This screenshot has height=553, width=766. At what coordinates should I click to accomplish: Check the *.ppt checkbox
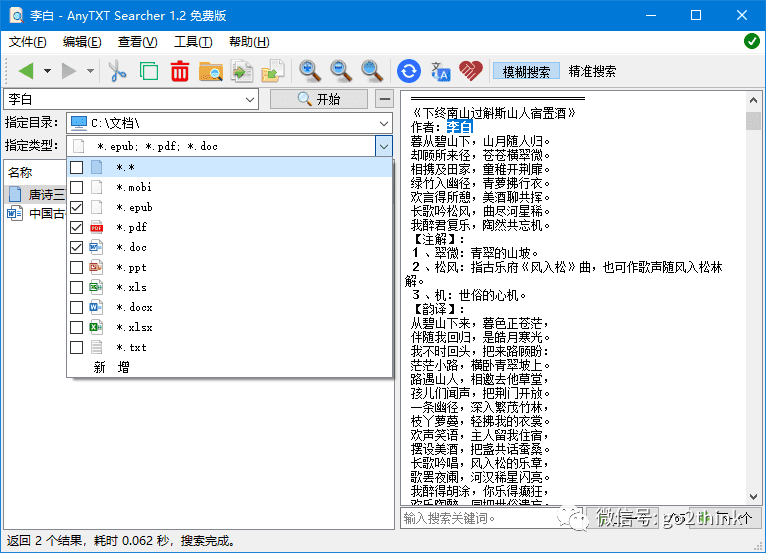(x=76, y=268)
